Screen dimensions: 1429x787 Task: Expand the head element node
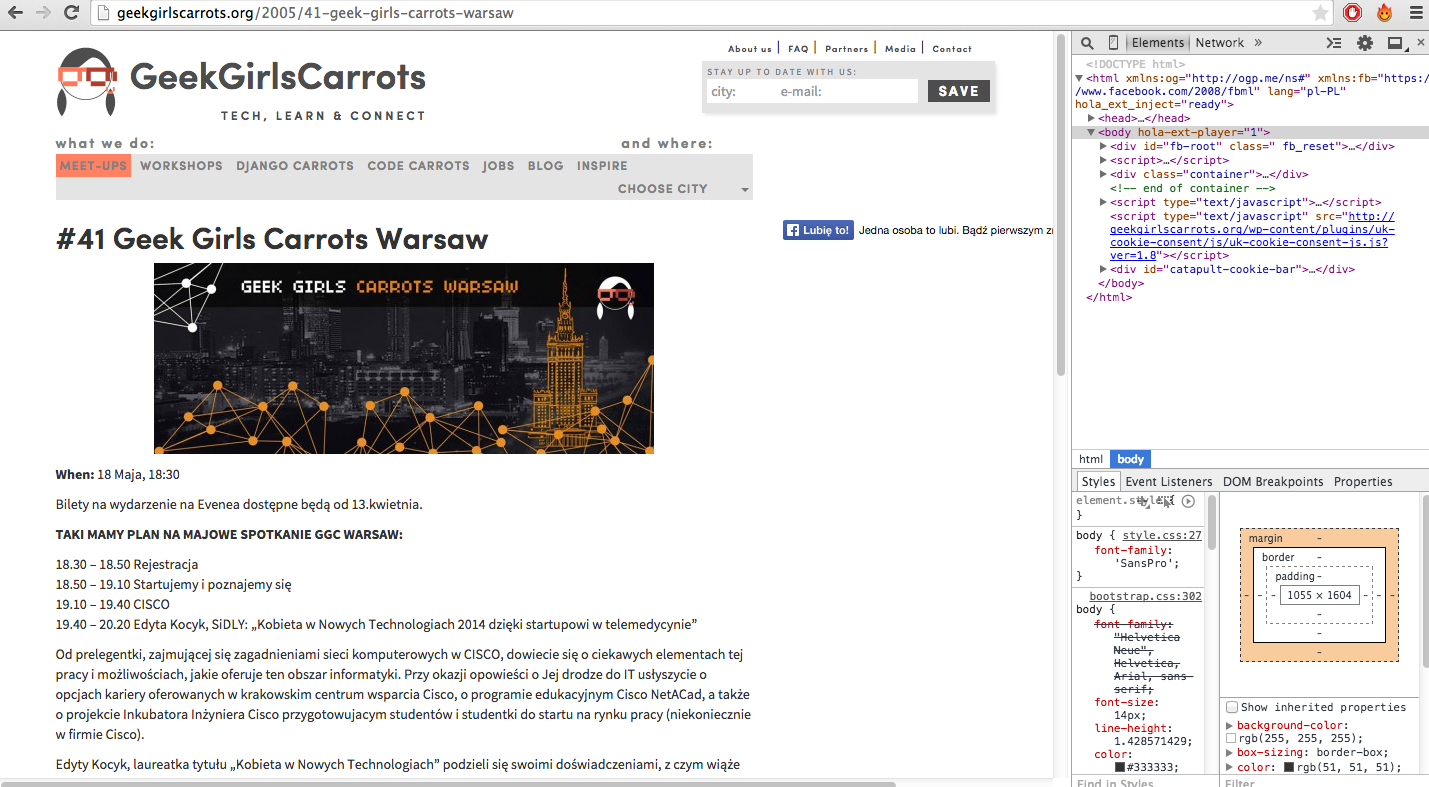click(1092, 118)
